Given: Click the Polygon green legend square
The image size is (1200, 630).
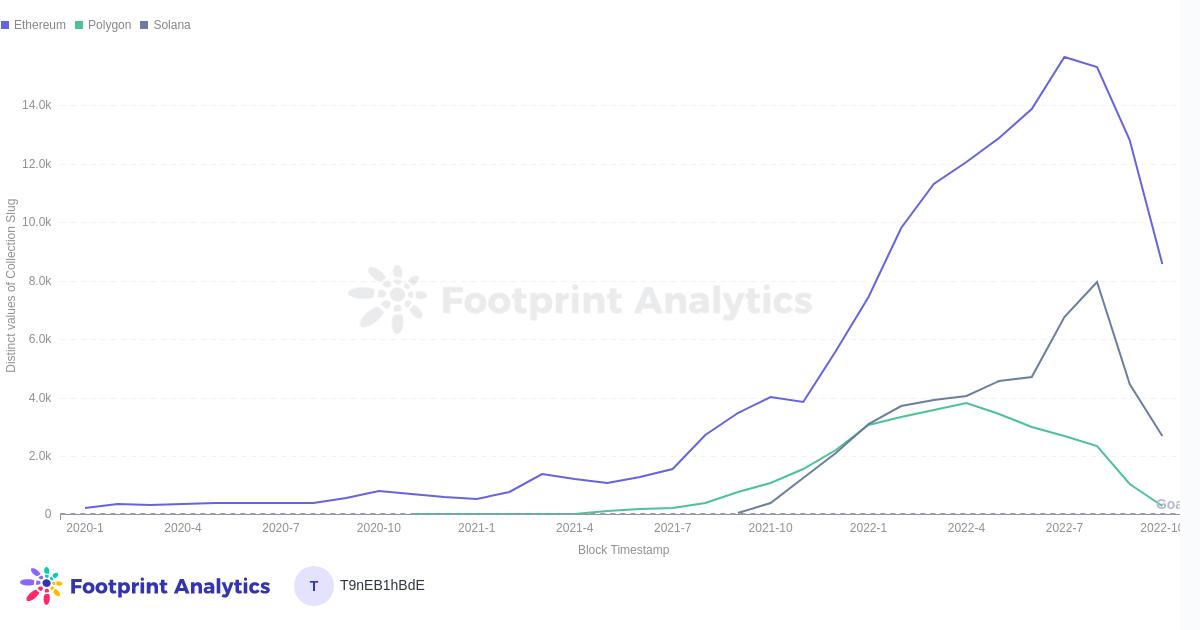Looking at the screenshot, I should 79,25.
